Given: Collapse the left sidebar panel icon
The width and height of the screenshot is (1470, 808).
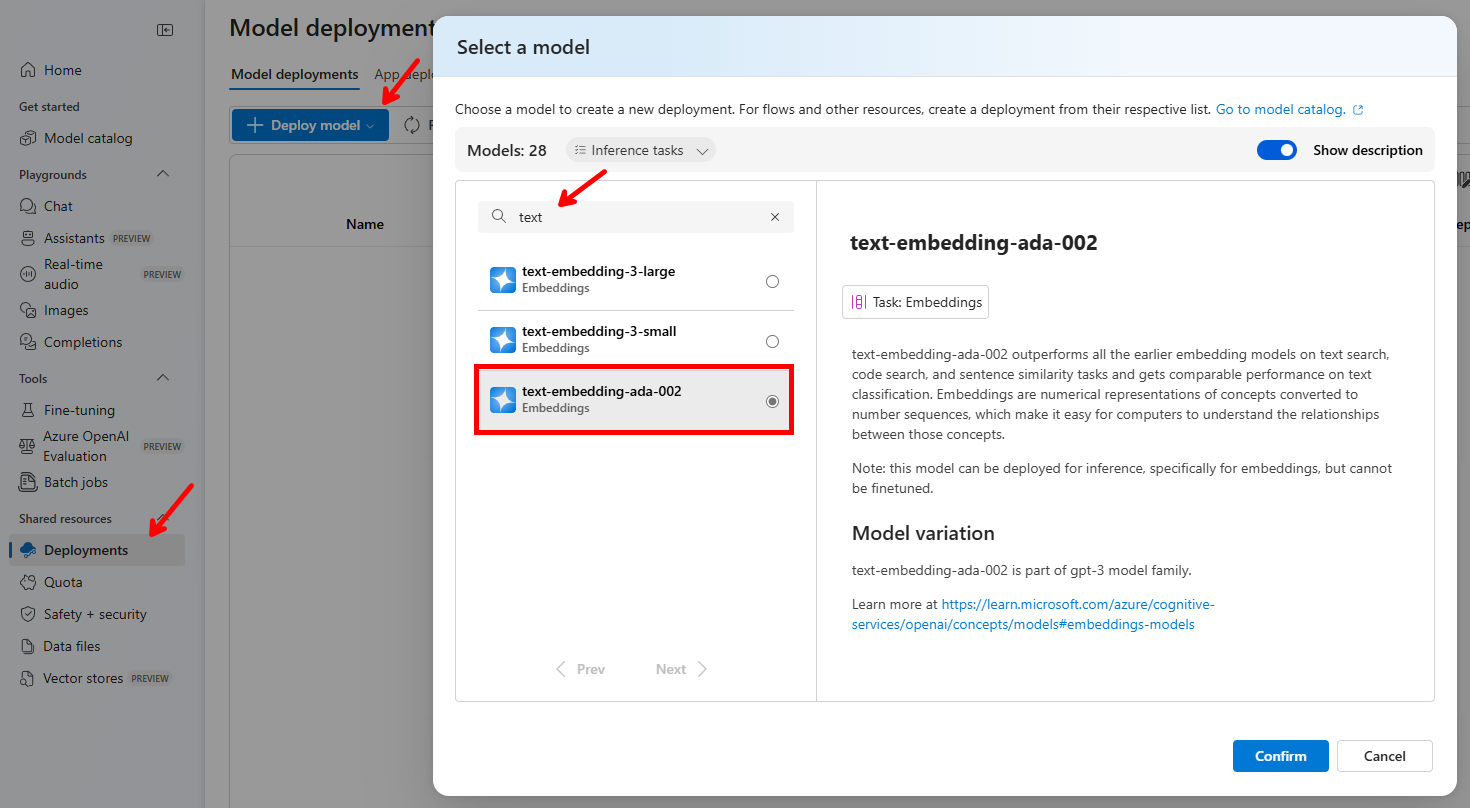Looking at the screenshot, I should (x=165, y=30).
